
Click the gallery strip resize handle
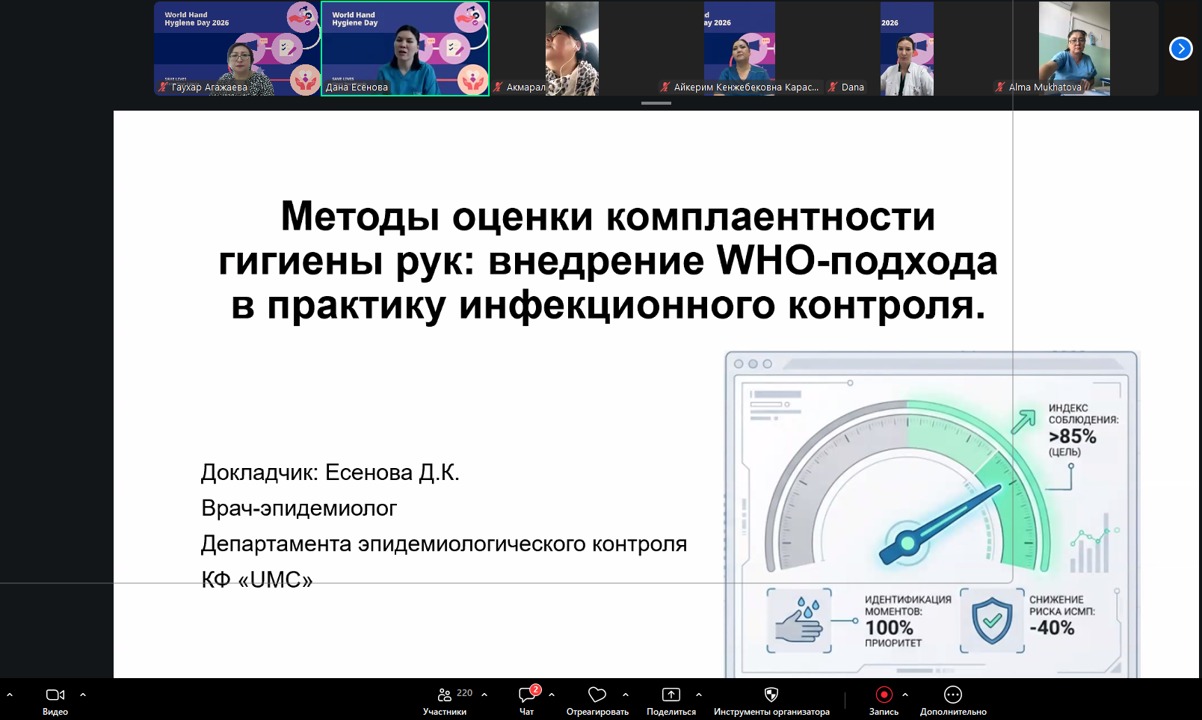656,103
